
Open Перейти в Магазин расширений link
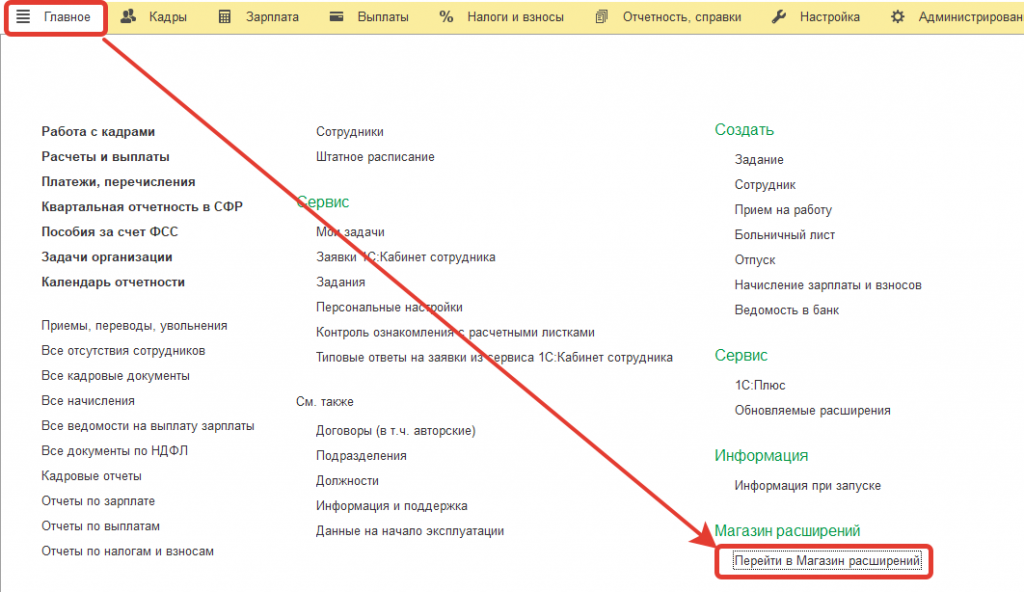(827, 561)
